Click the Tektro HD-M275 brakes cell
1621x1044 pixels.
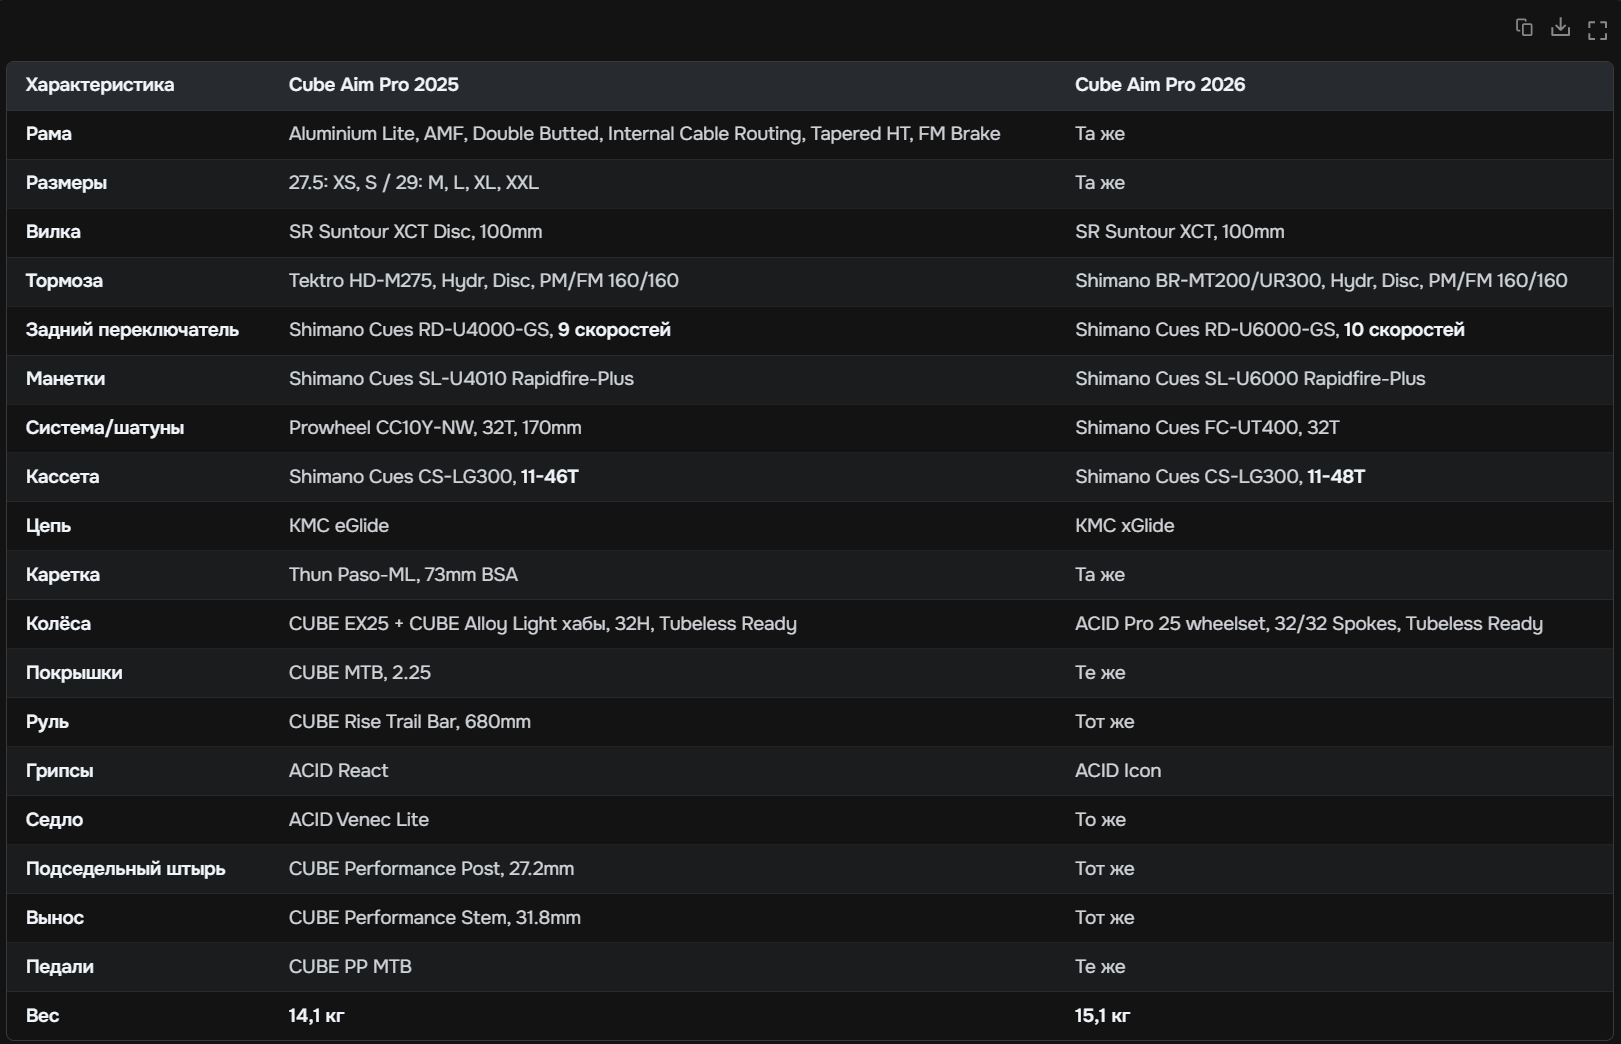[484, 281]
